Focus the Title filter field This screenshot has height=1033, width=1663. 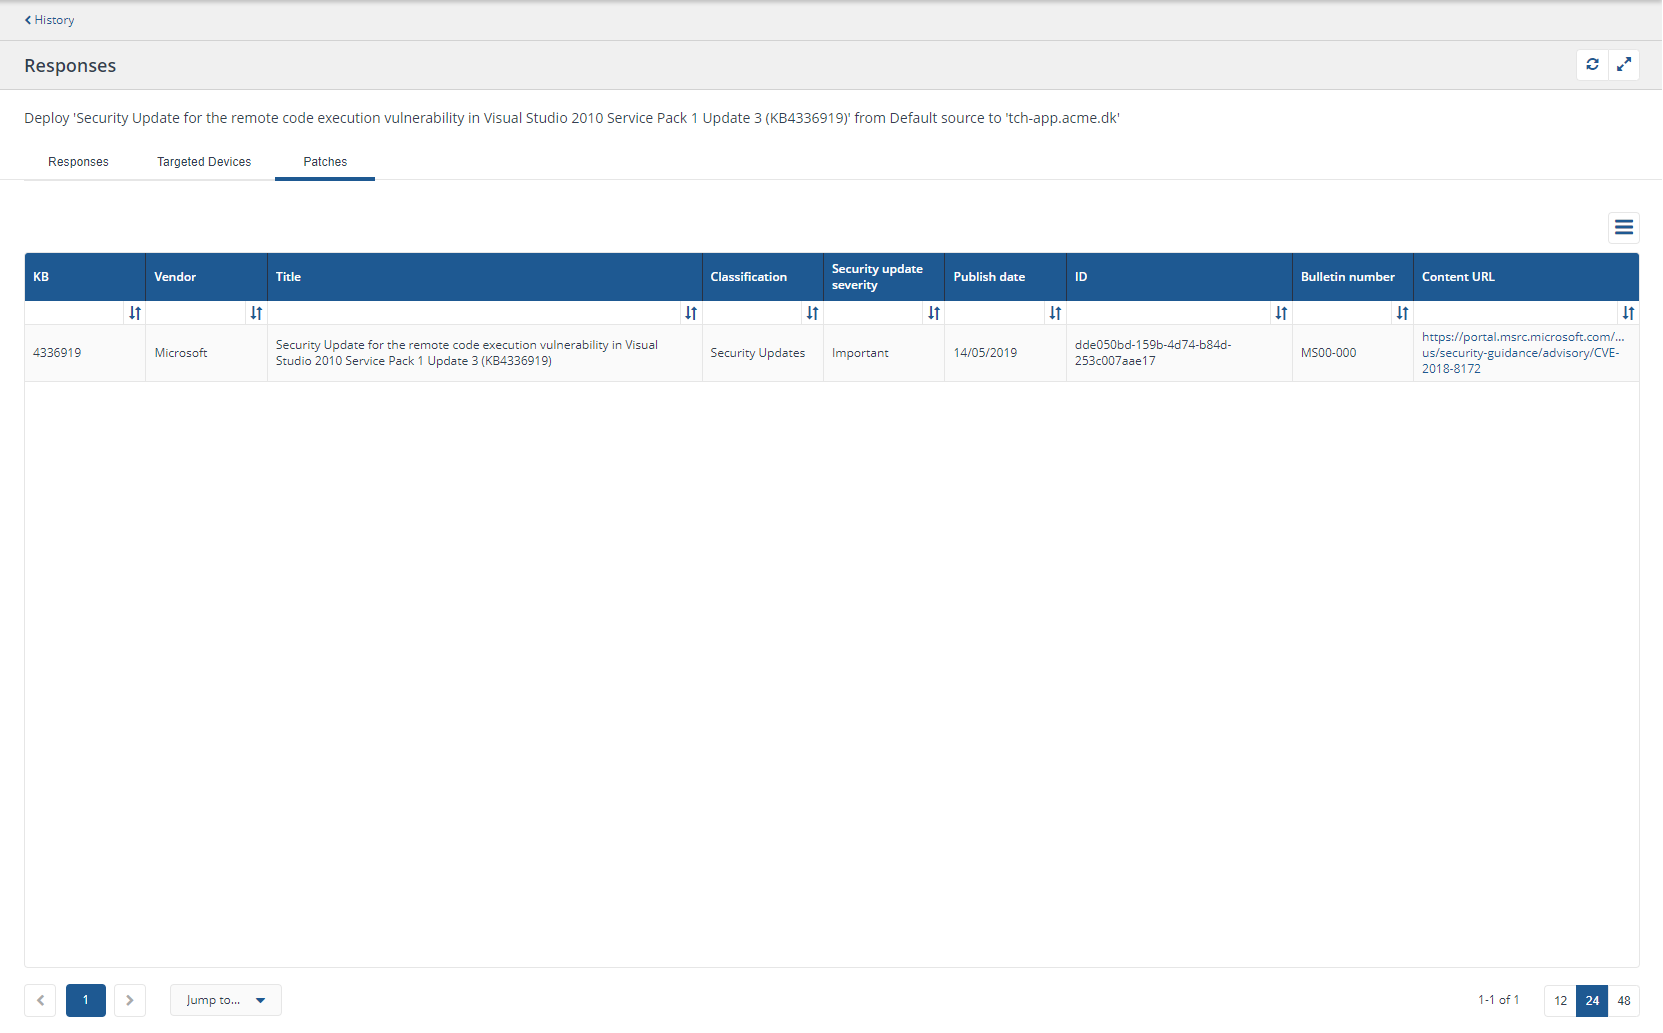pyautogui.click(x=475, y=313)
